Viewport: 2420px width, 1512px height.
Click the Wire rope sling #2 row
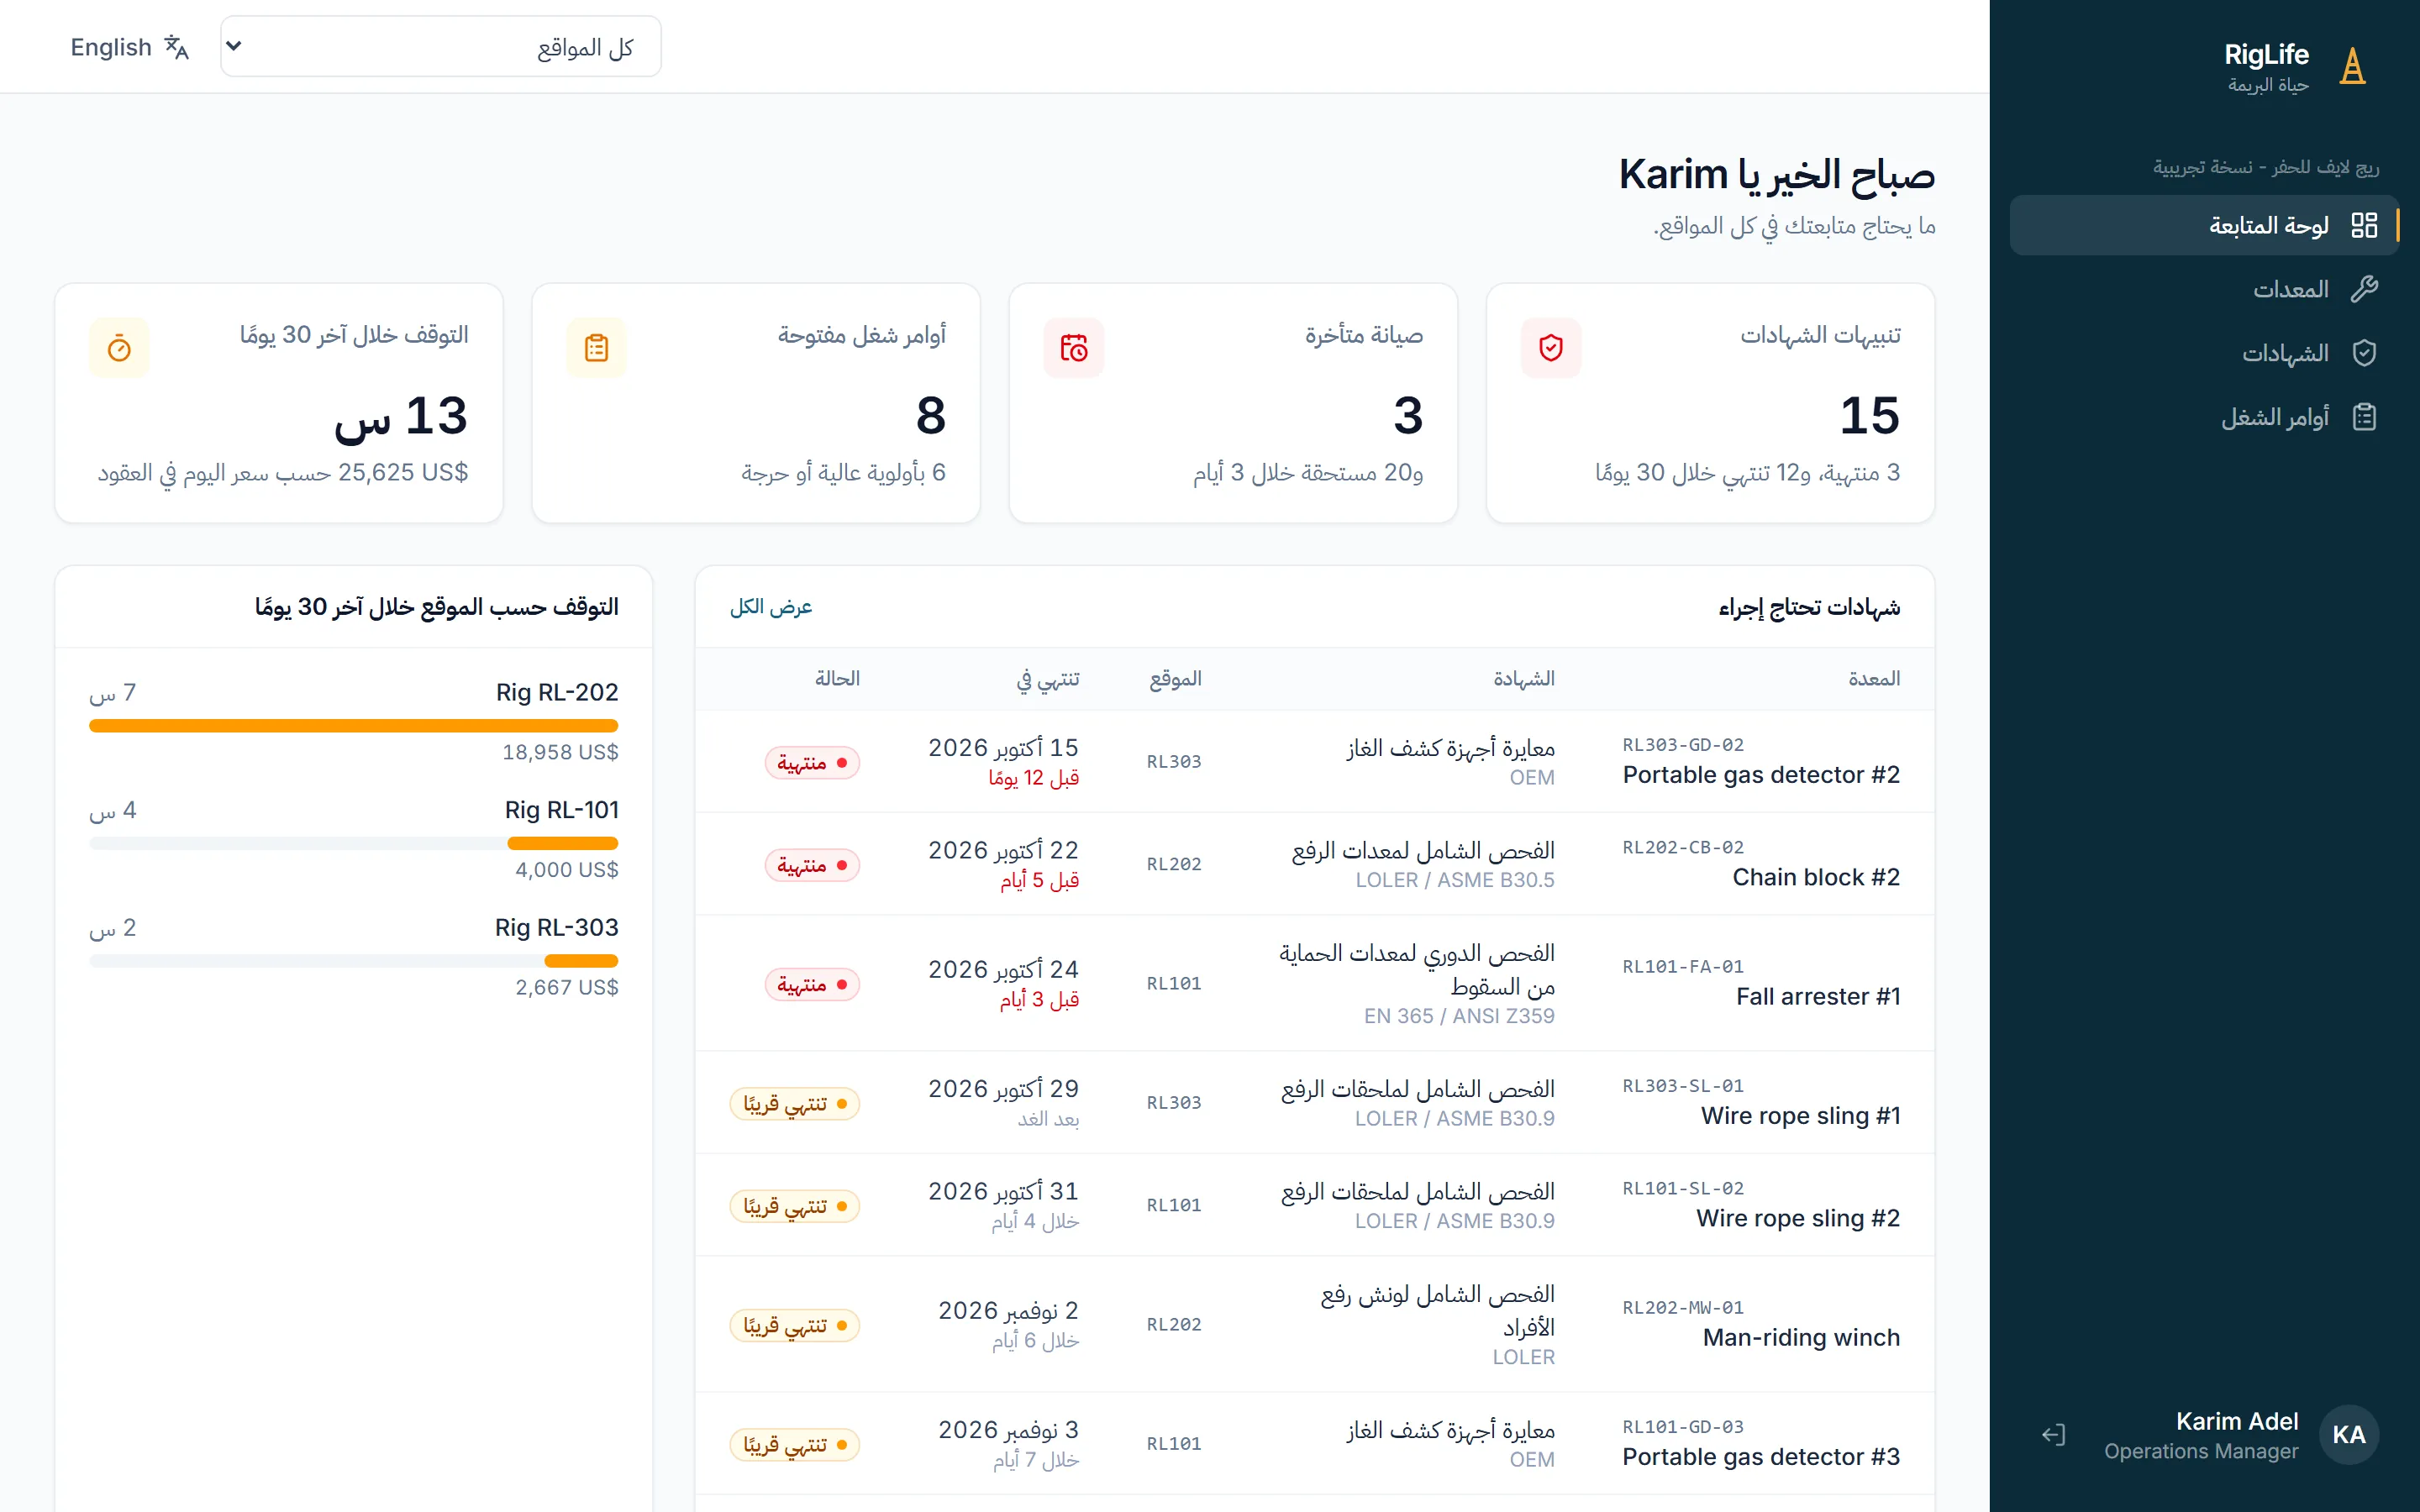pyautogui.click(x=1315, y=1205)
